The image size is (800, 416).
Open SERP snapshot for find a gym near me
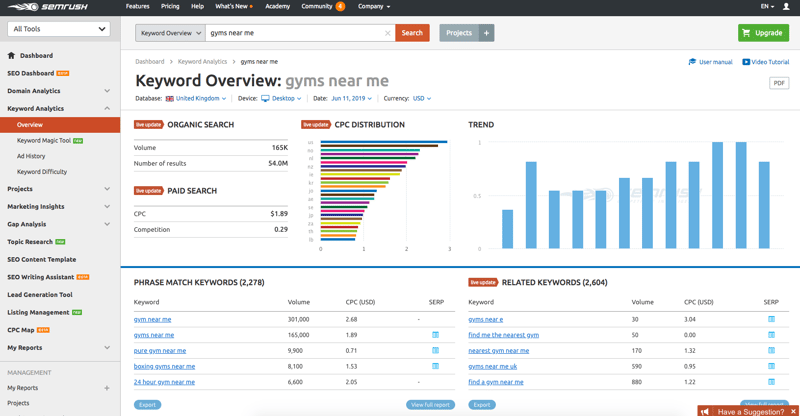coord(771,382)
